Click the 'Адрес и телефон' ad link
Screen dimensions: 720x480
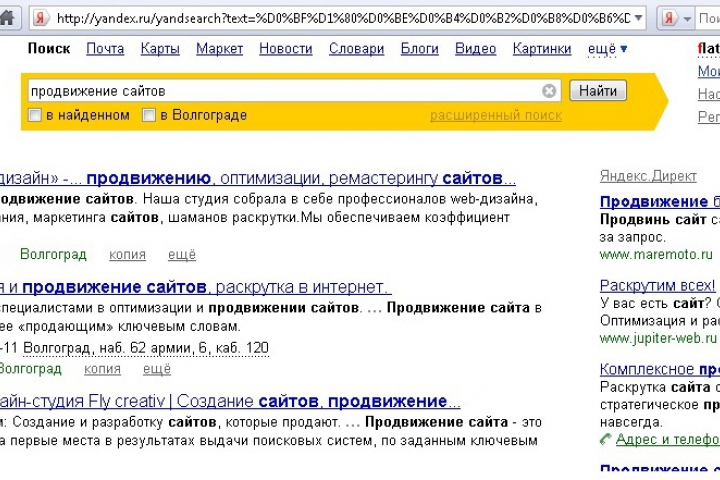pos(668,440)
